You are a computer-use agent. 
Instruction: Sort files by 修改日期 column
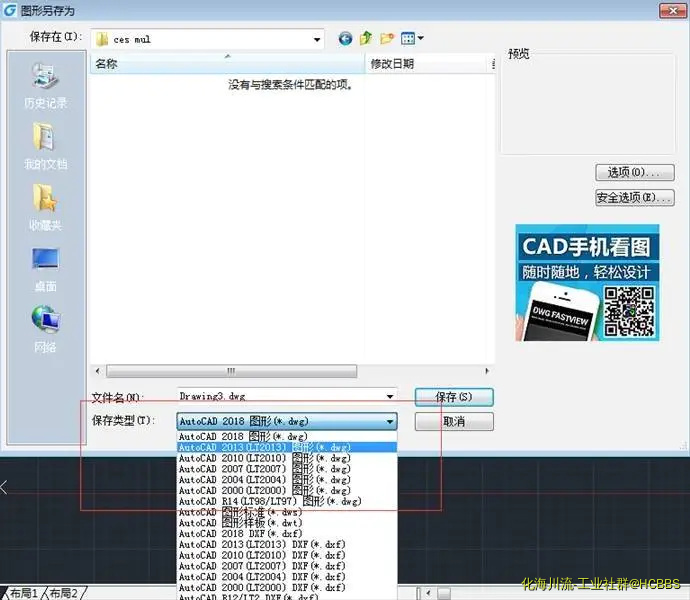392,64
